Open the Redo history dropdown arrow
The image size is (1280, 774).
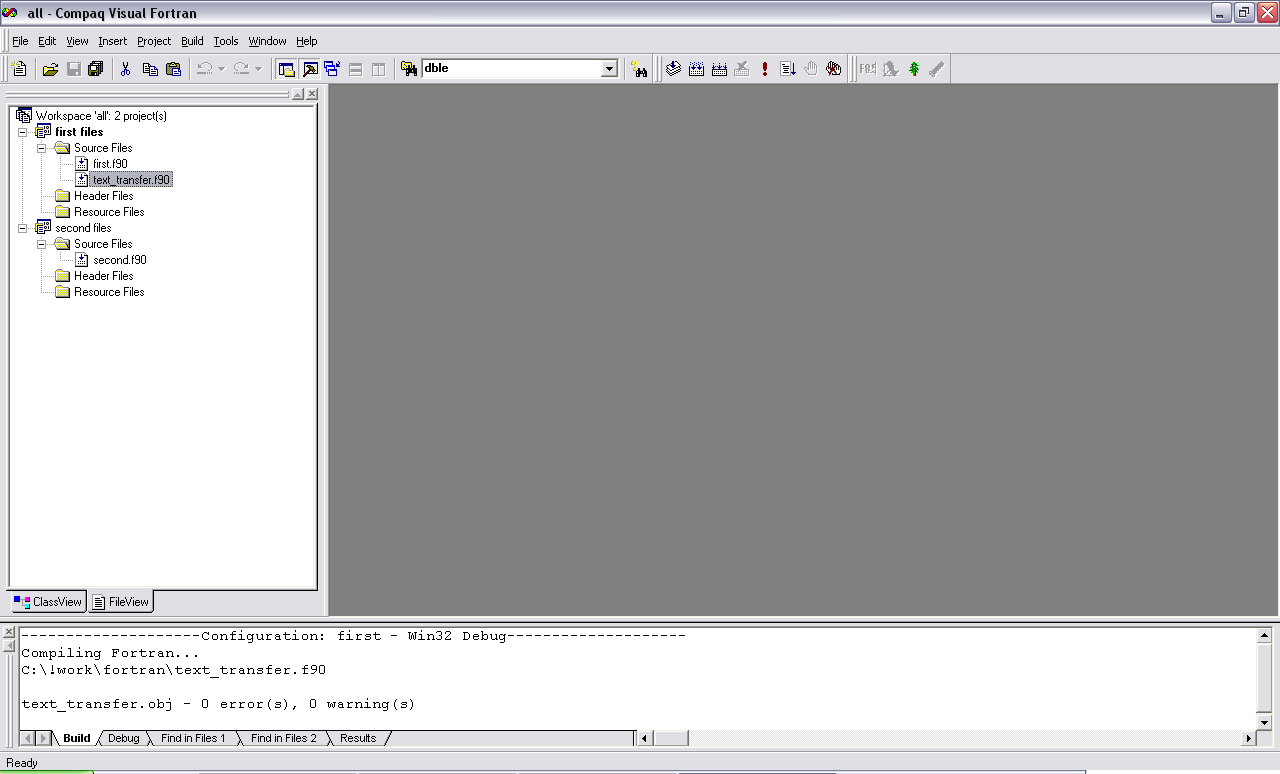pyautogui.click(x=258, y=69)
